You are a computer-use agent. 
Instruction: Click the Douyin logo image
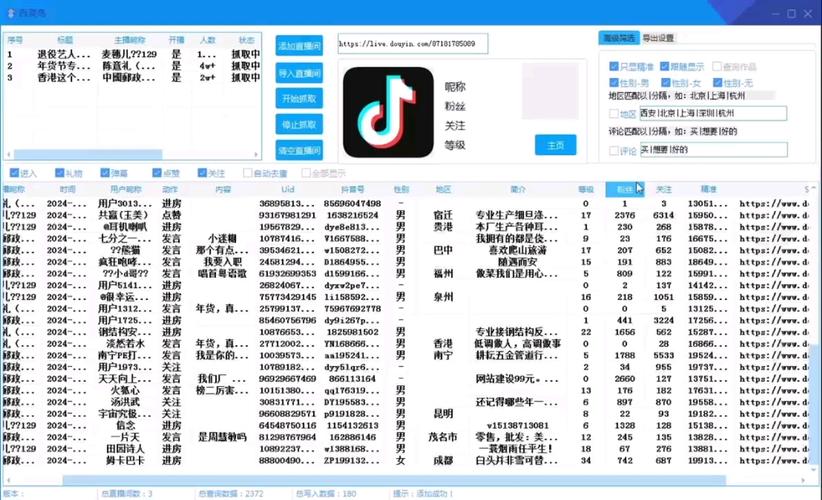pos(388,112)
